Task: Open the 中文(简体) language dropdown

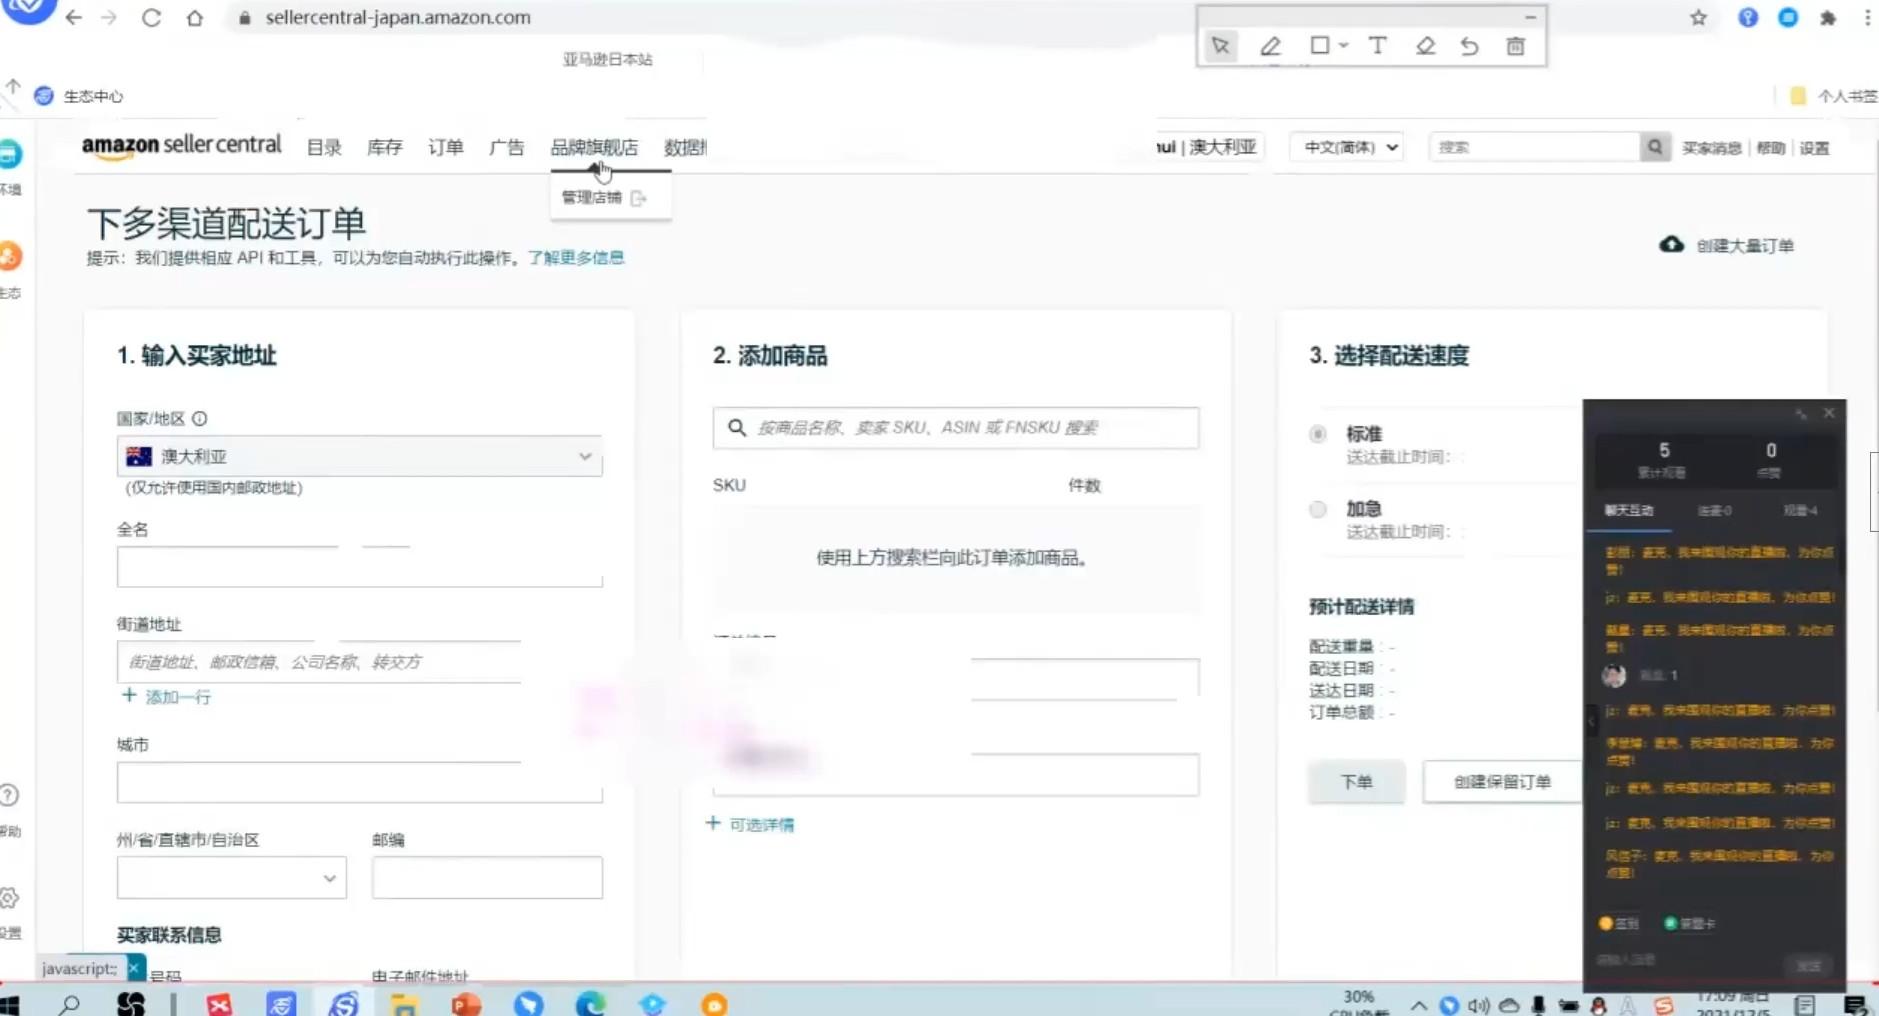Action: pyautogui.click(x=1346, y=147)
